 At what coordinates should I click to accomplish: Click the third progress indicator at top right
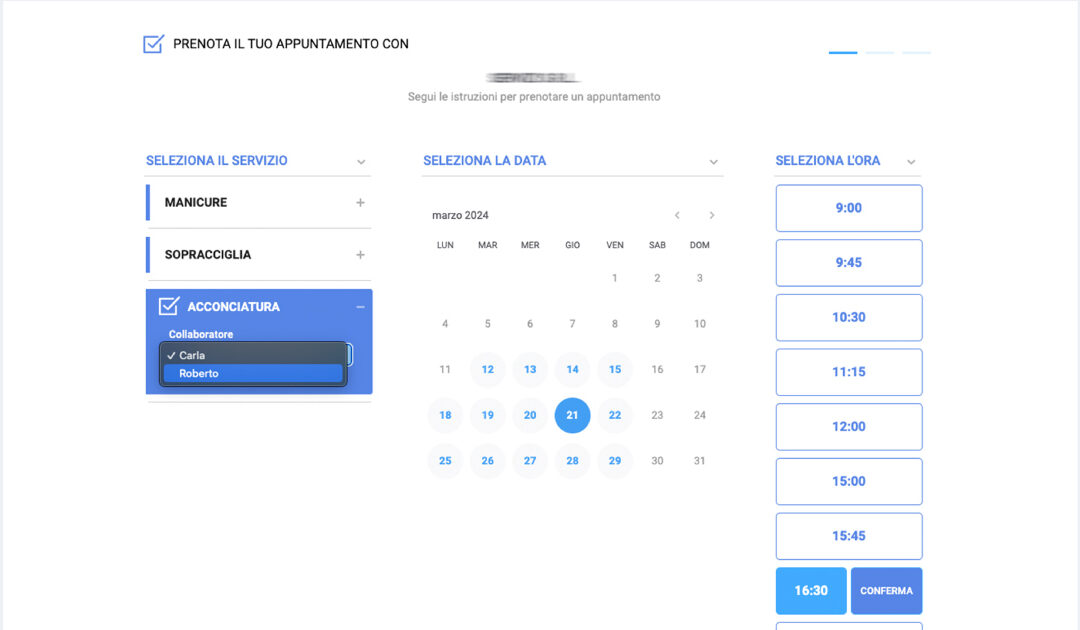point(916,51)
